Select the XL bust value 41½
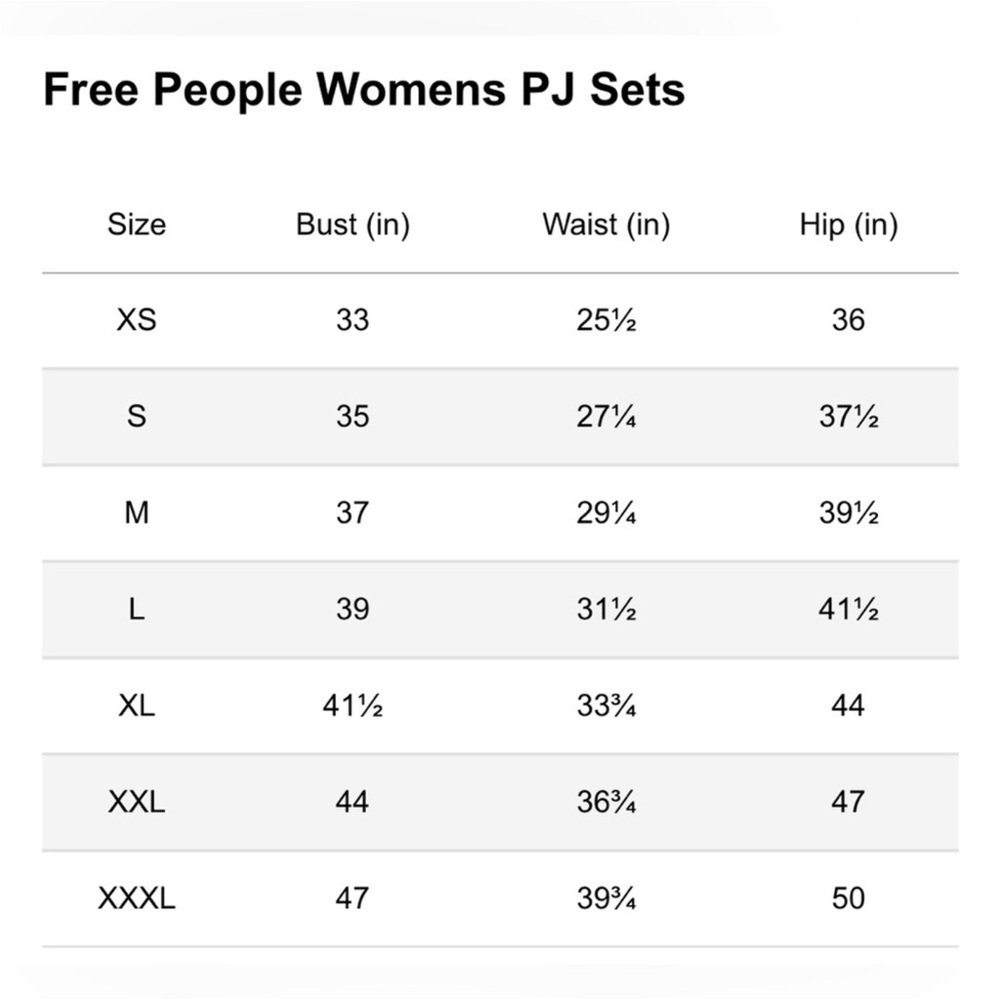The height and width of the screenshot is (1000, 1000). 353,705
